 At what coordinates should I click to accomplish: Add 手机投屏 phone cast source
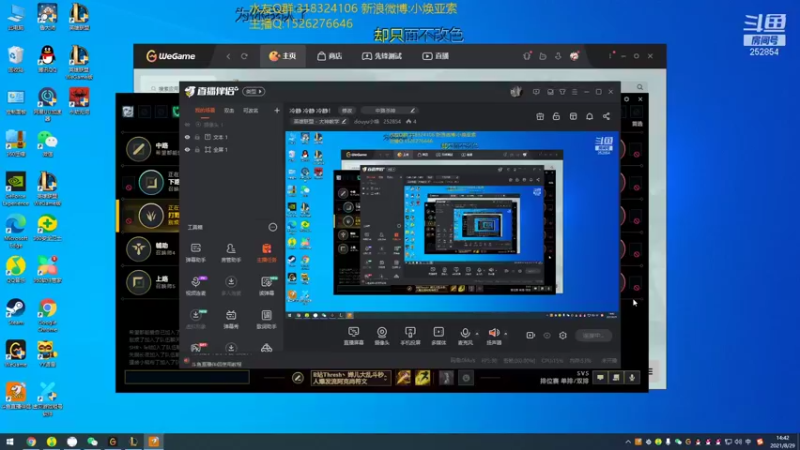click(410, 336)
